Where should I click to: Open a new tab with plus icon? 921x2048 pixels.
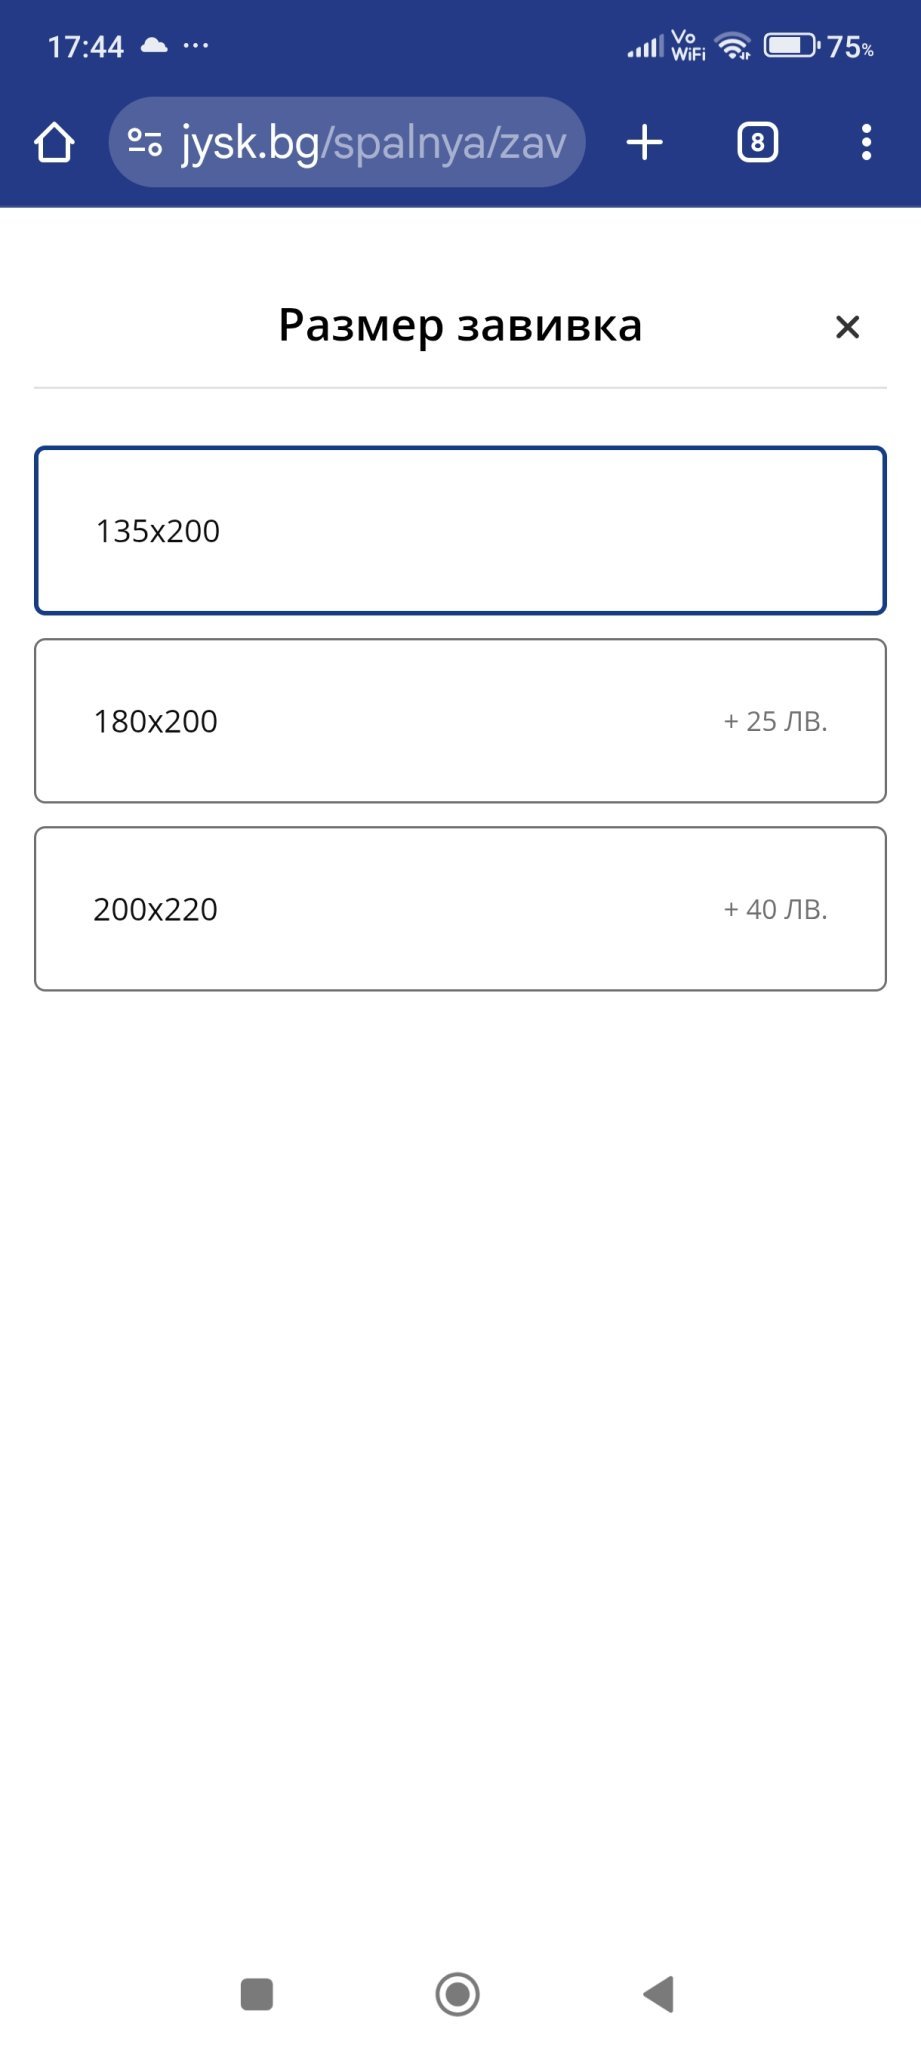645,143
